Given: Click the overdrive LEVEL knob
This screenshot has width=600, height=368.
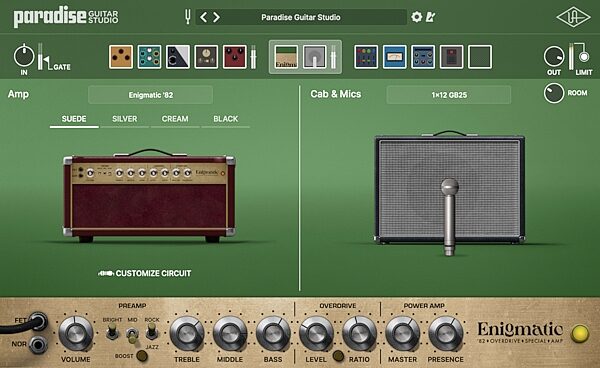Looking at the screenshot, I should (x=316, y=334).
